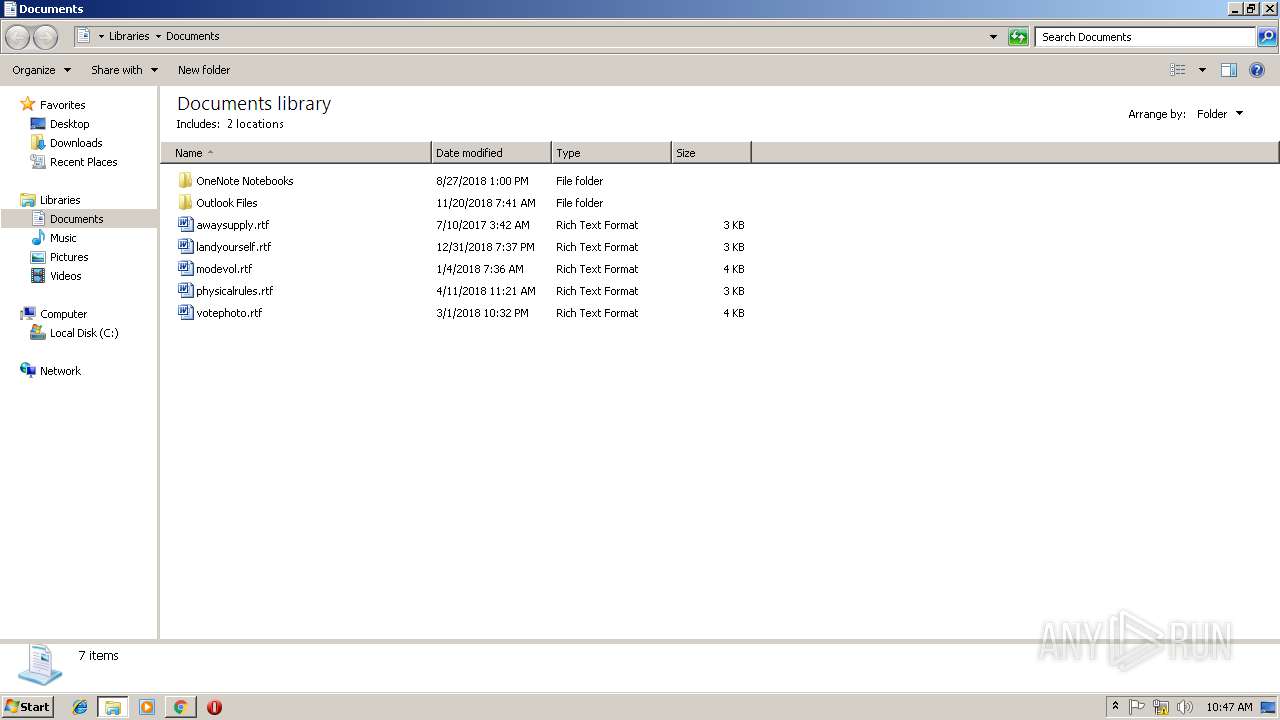Show hidden tray icons arrow
Viewport: 1280px width, 720px height.
tap(1115, 707)
